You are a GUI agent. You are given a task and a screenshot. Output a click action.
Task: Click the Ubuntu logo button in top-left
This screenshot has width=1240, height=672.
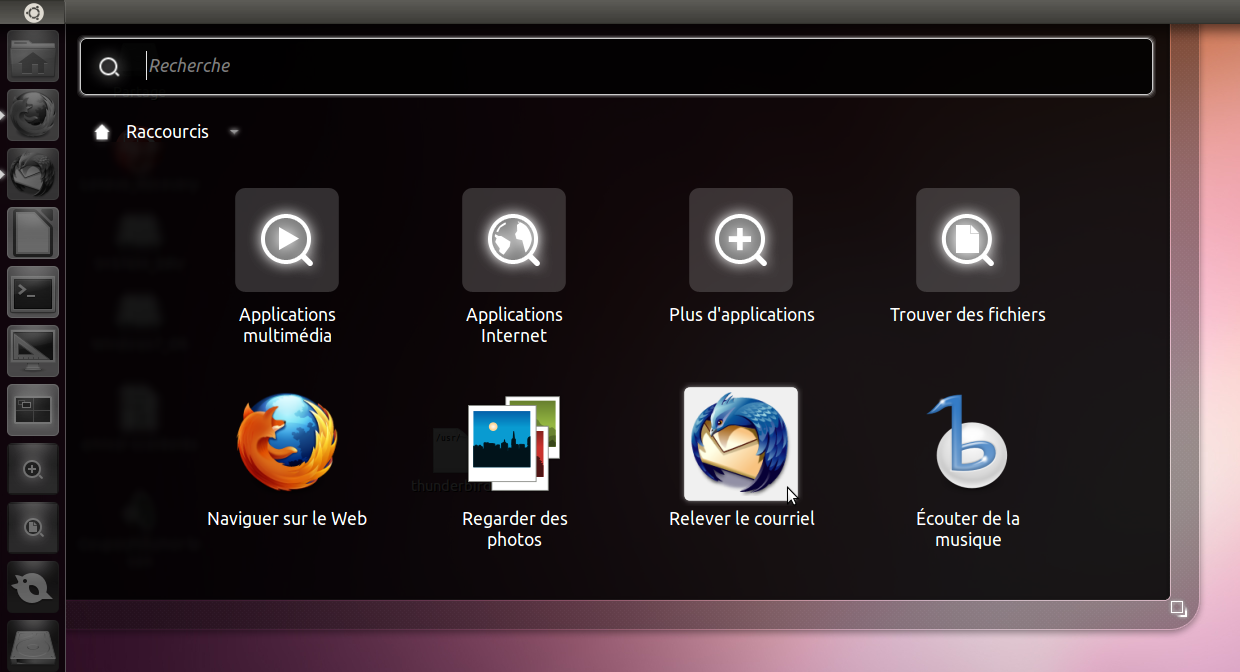[33, 12]
